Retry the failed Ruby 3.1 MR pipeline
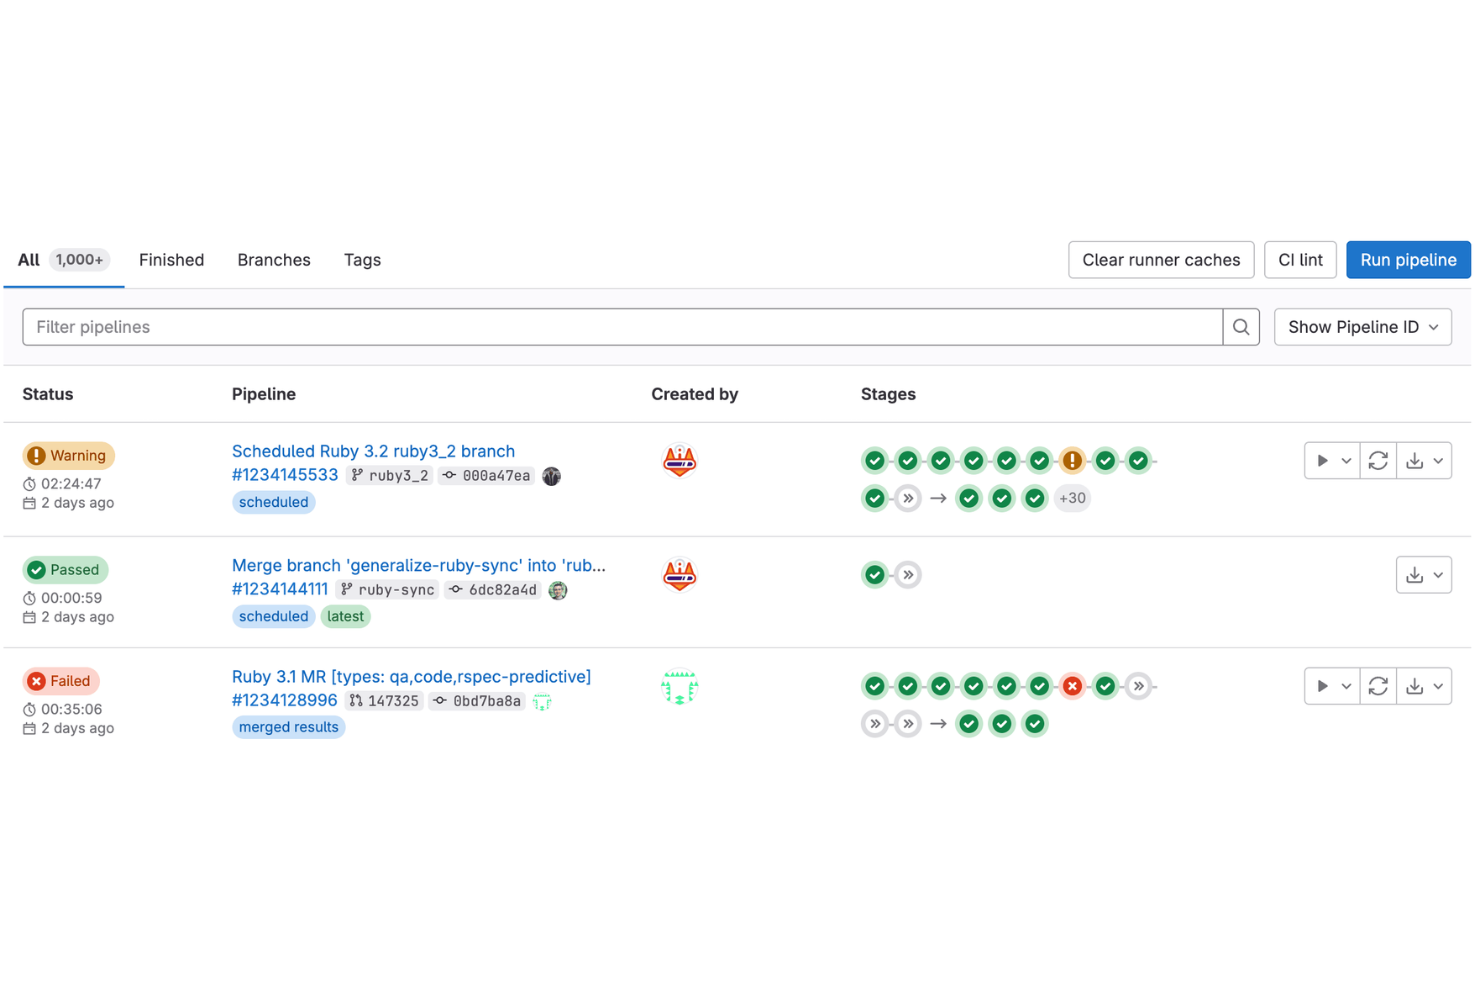The width and height of the screenshot is (1480, 987). coord(1377,686)
